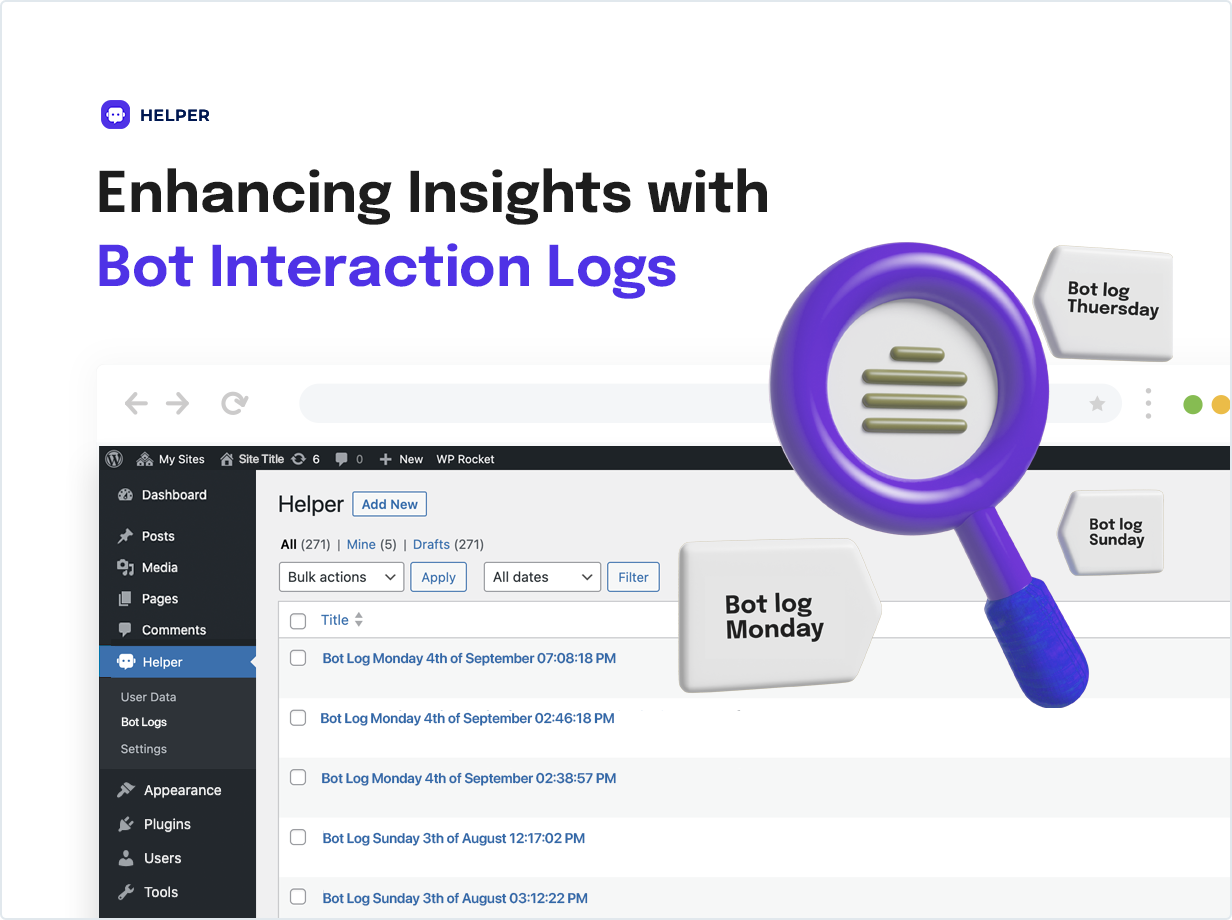Open Bot Log Monday 4th of September 02:46:18 PM
This screenshot has width=1232, height=920.
(467, 718)
